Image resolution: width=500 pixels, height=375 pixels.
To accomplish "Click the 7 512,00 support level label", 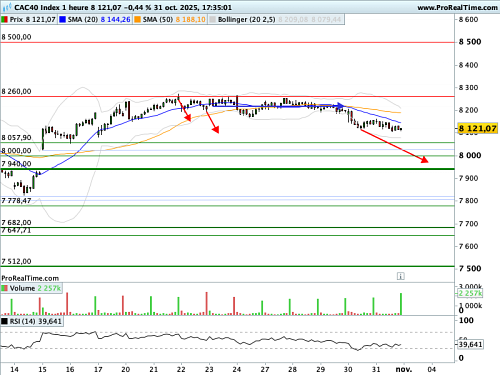I will pos(16,261).
